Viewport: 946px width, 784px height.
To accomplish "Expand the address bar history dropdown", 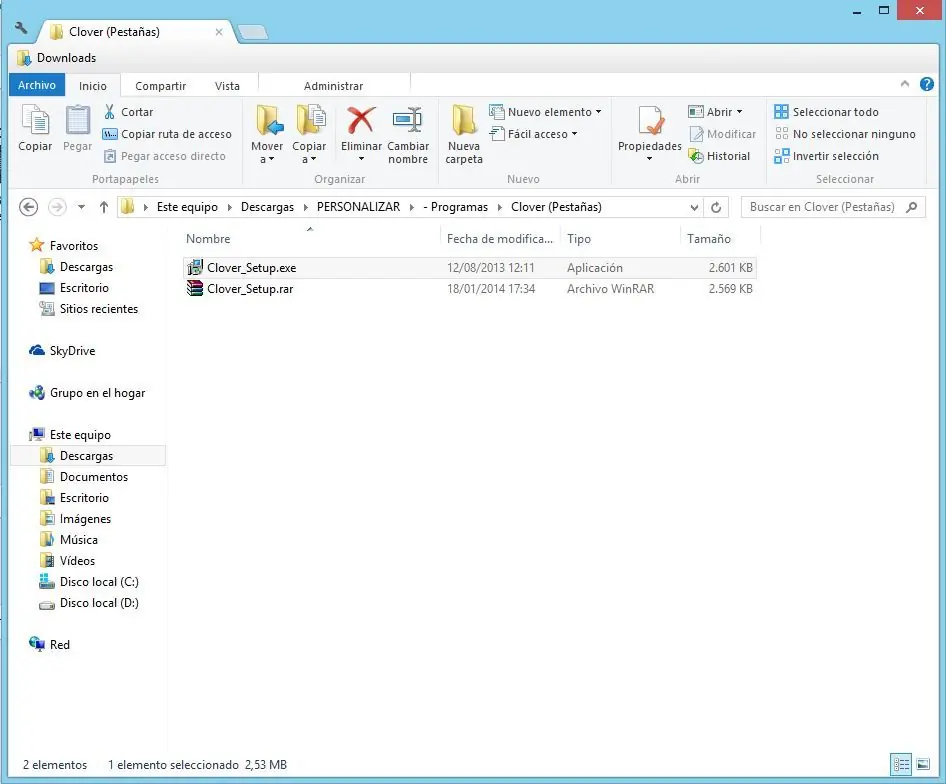I will tap(694, 208).
